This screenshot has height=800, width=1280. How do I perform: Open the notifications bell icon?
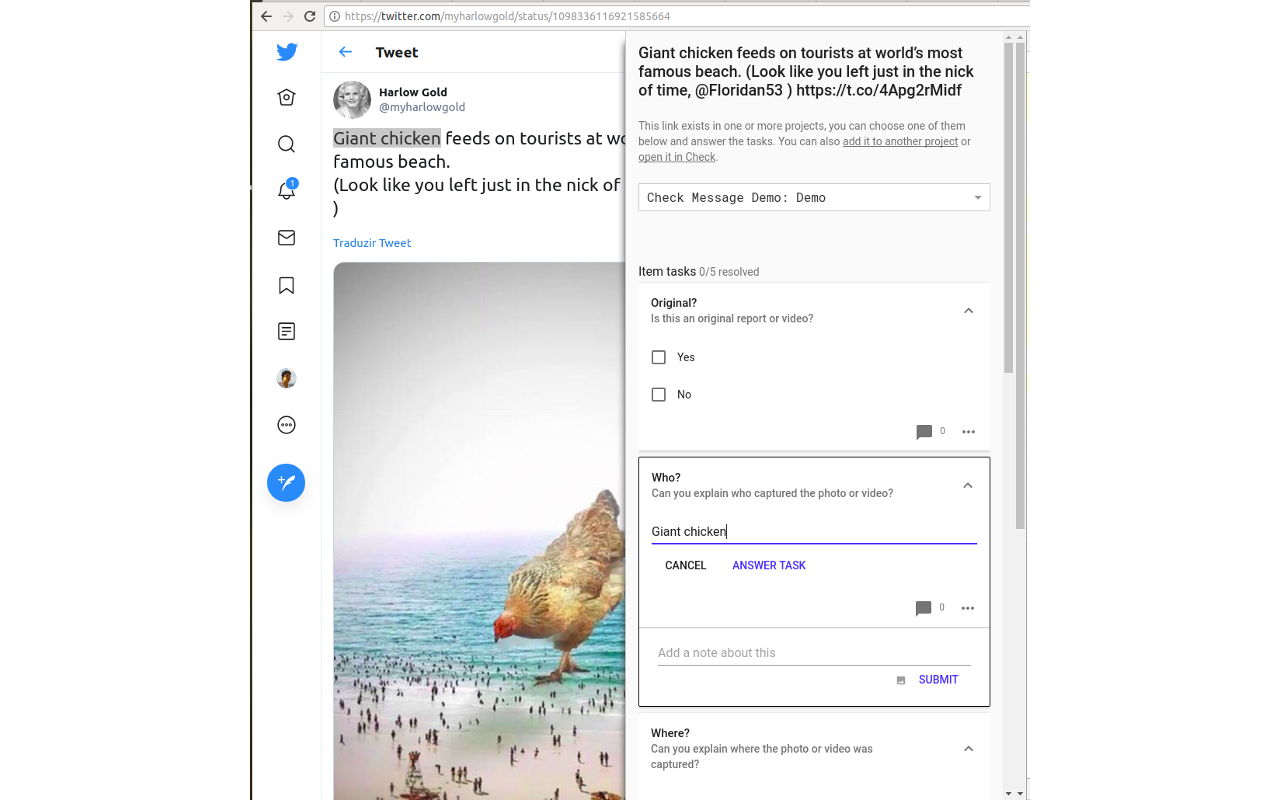(286, 191)
